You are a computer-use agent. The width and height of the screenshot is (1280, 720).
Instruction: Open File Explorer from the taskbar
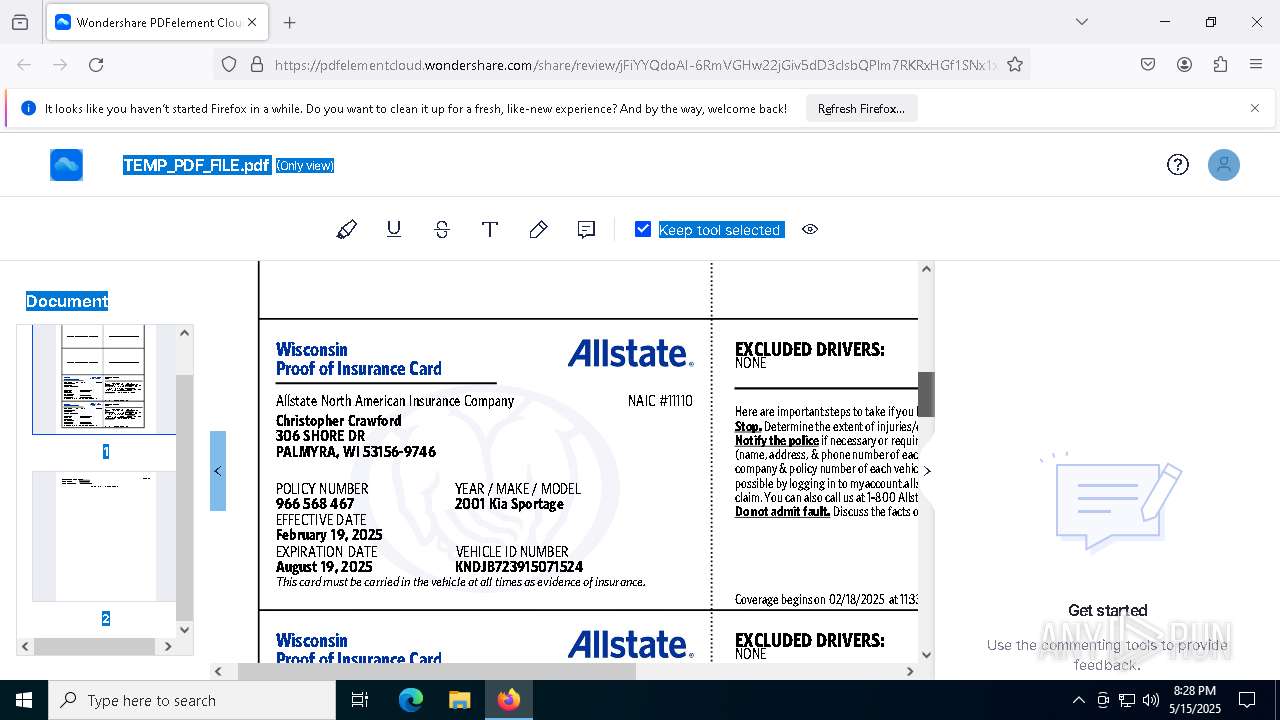(x=459, y=700)
